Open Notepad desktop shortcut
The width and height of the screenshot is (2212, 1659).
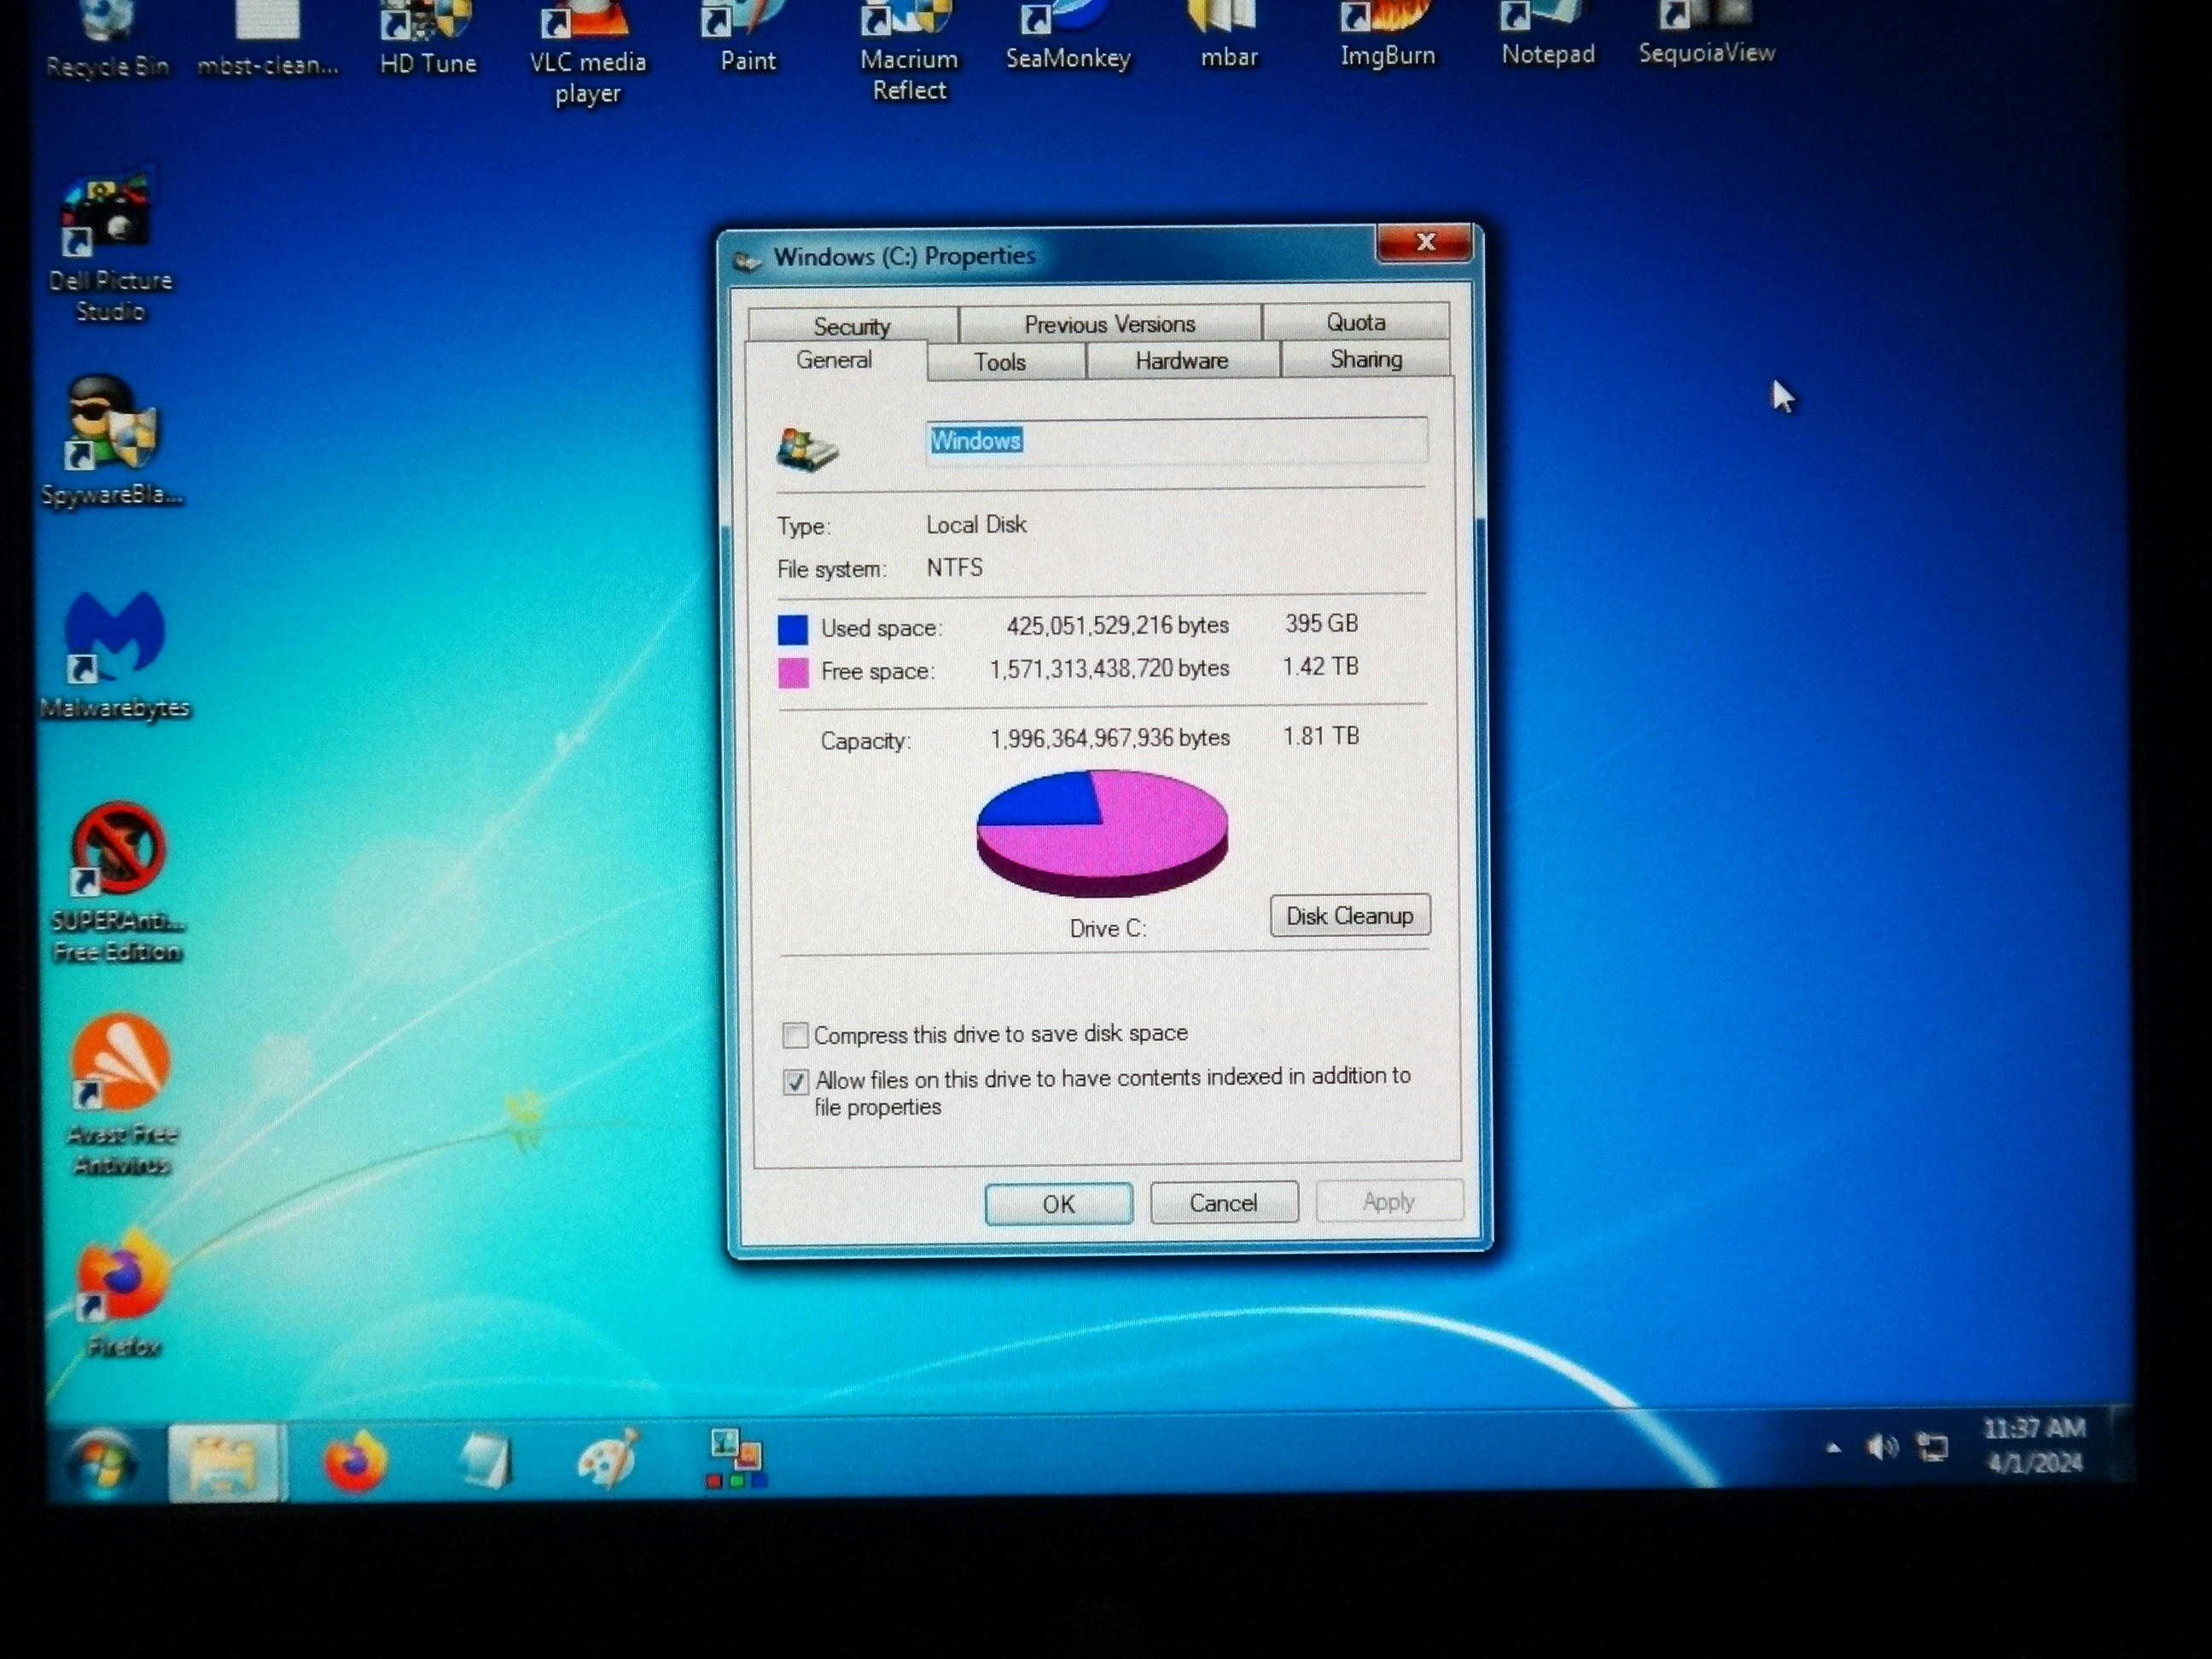[x=1547, y=33]
